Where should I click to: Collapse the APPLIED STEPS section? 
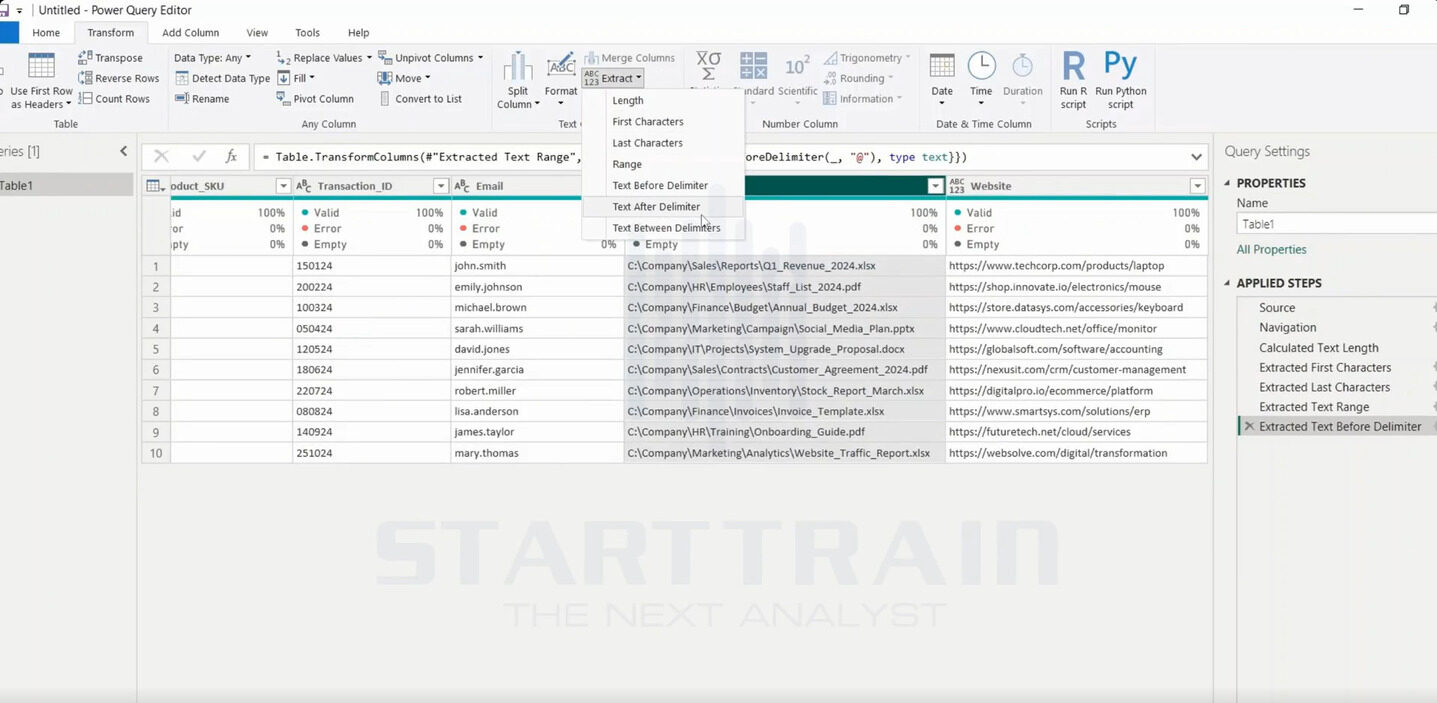tap(1228, 283)
